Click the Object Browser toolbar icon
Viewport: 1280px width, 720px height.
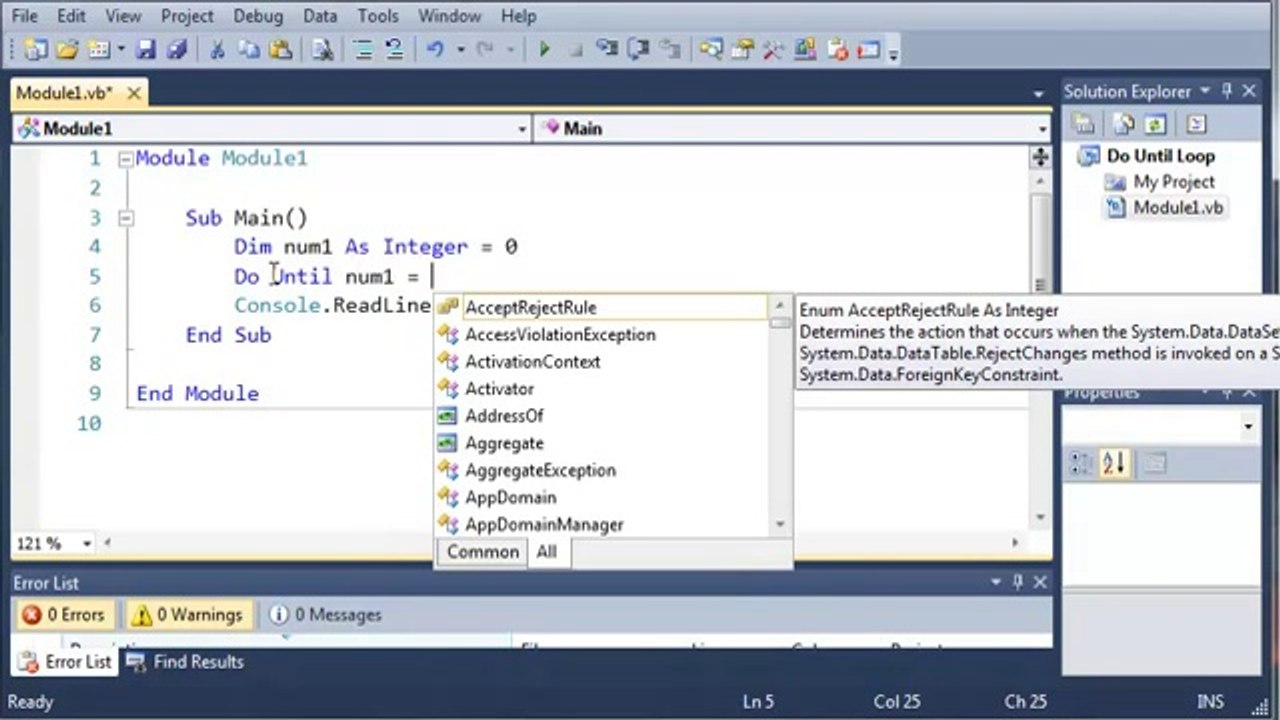click(805, 49)
